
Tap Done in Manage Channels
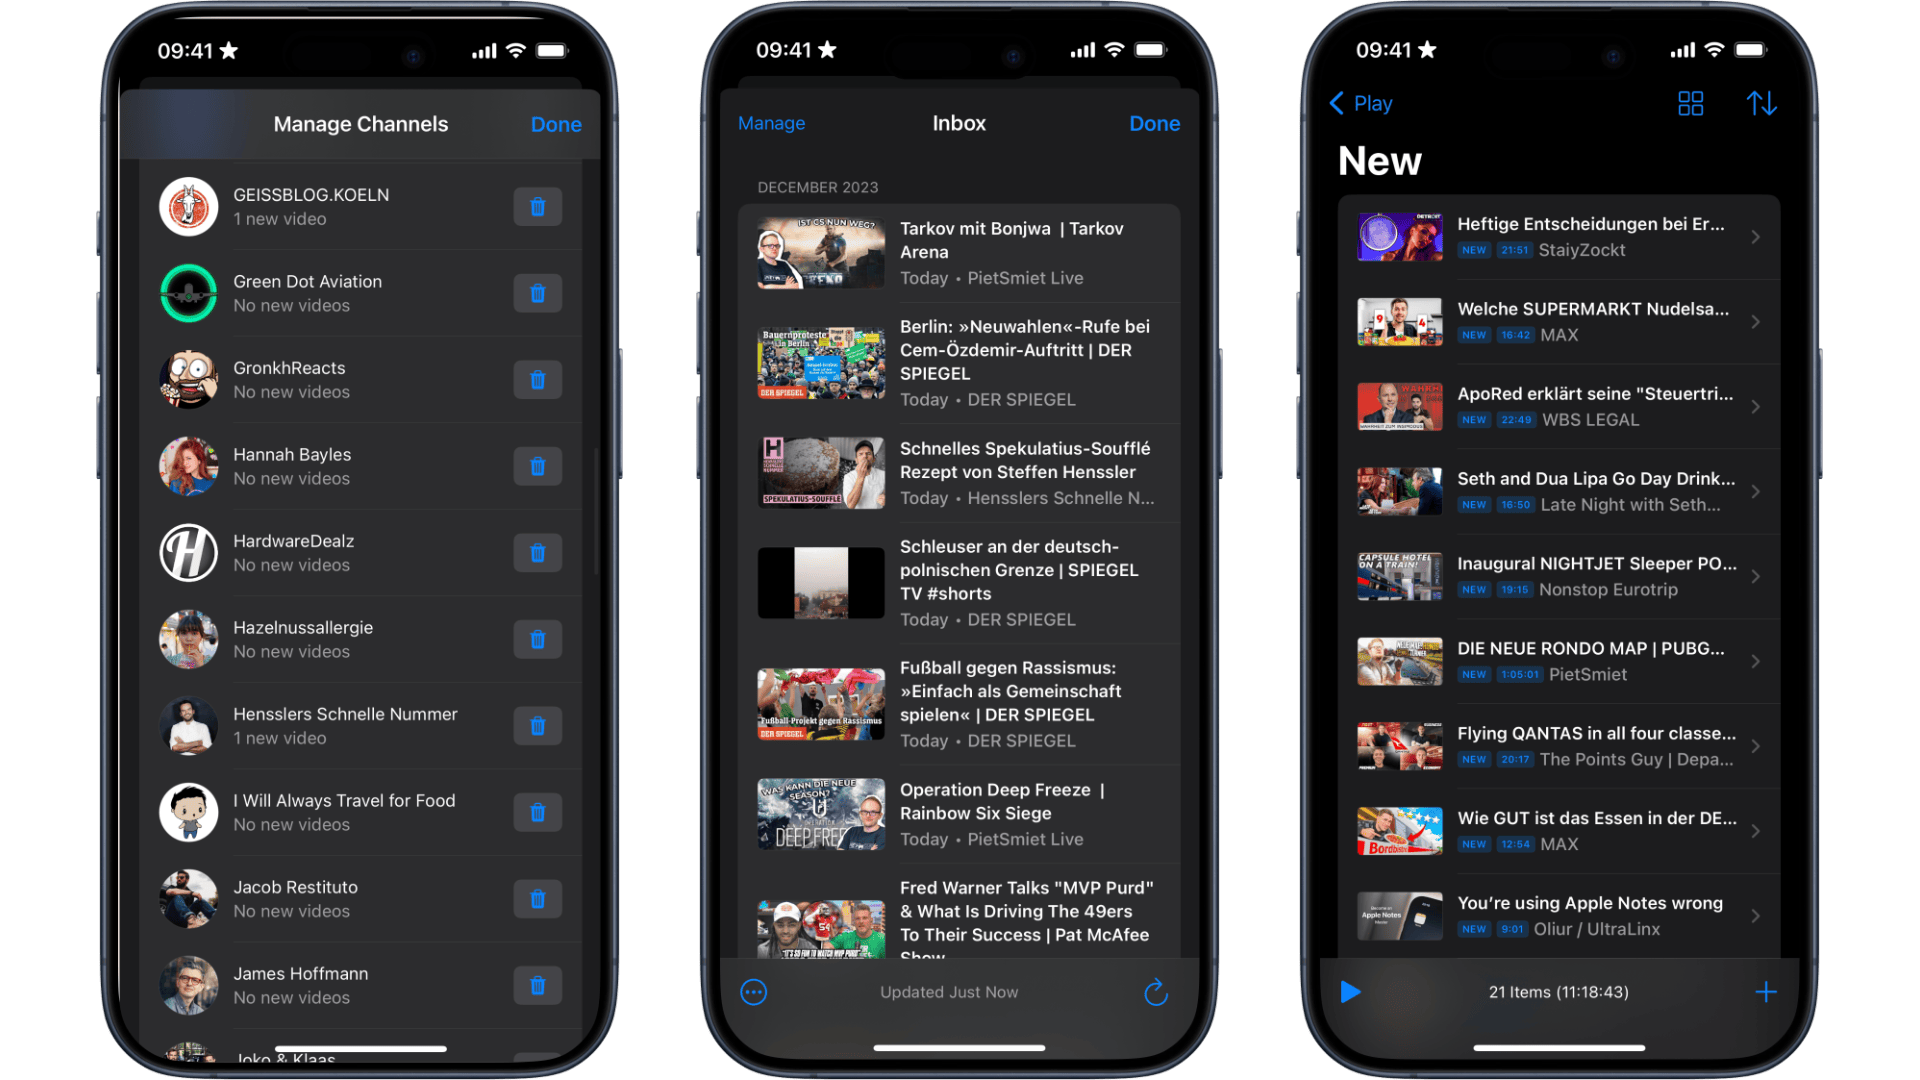tap(555, 124)
